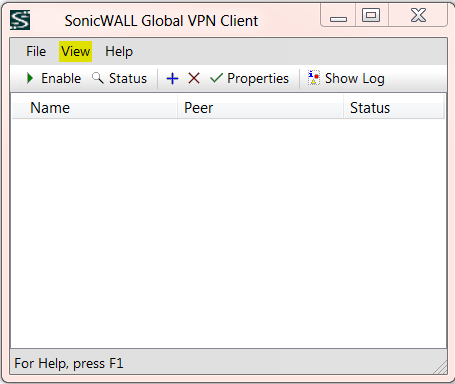
Task: Click the Status toolbar button with magnifier
Action: [119, 79]
